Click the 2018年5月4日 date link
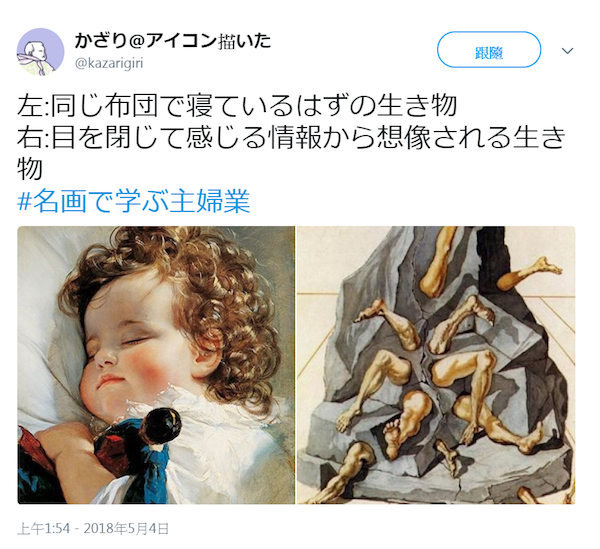This screenshot has height=549, width=600. click(x=126, y=529)
